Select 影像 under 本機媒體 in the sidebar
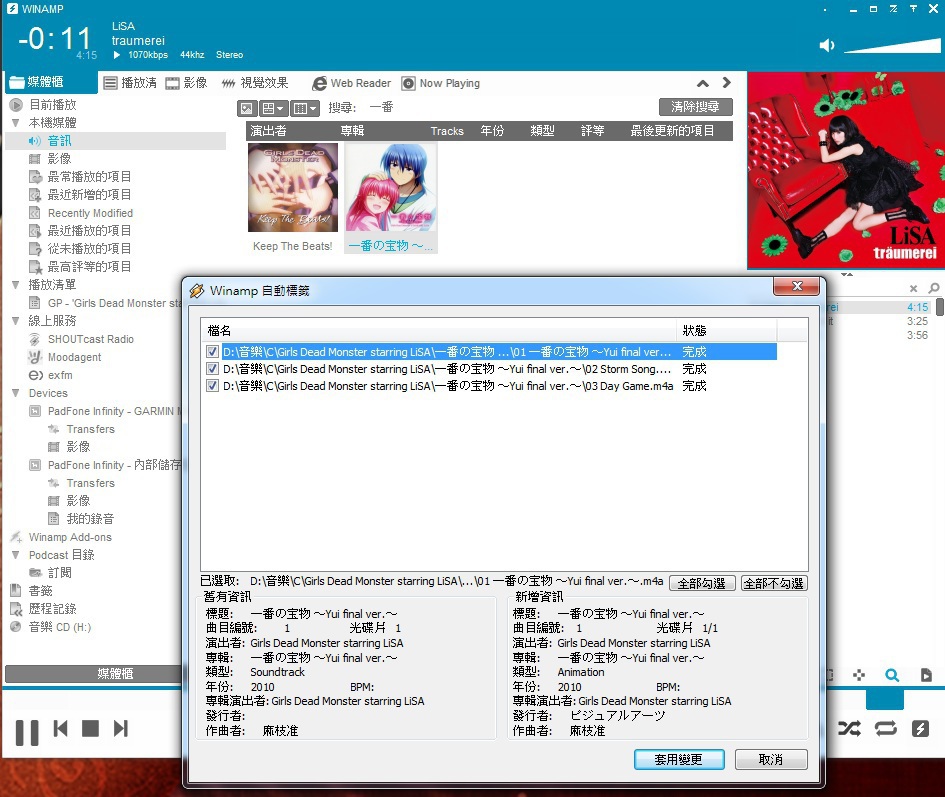This screenshot has height=797, width=945. [59, 159]
